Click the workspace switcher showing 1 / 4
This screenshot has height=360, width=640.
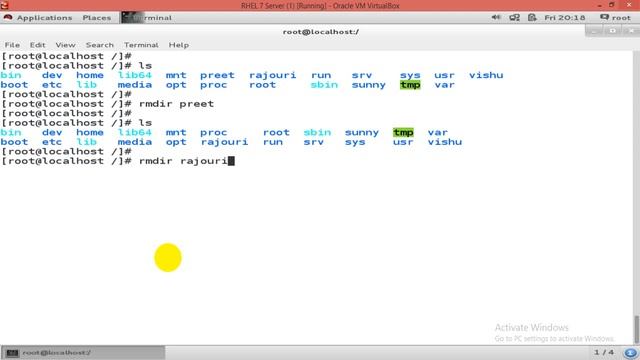point(604,352)
